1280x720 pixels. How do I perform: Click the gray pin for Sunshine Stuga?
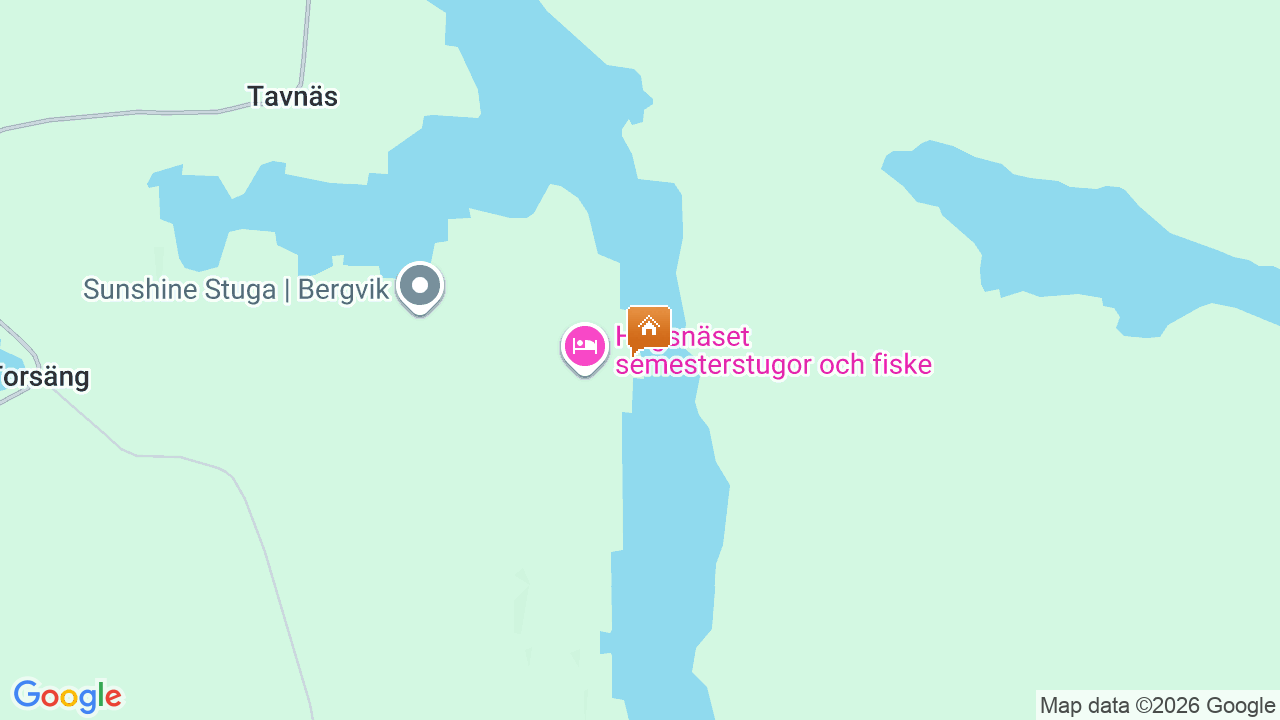pos(420,287)
